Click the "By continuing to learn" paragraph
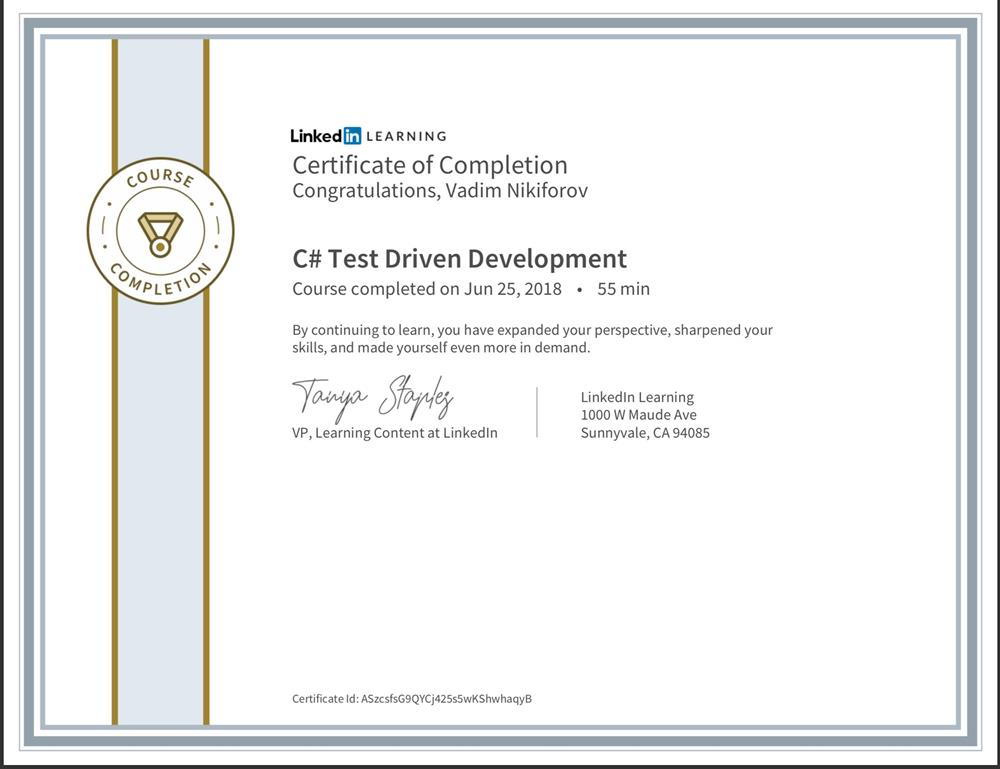 (532, 339)
